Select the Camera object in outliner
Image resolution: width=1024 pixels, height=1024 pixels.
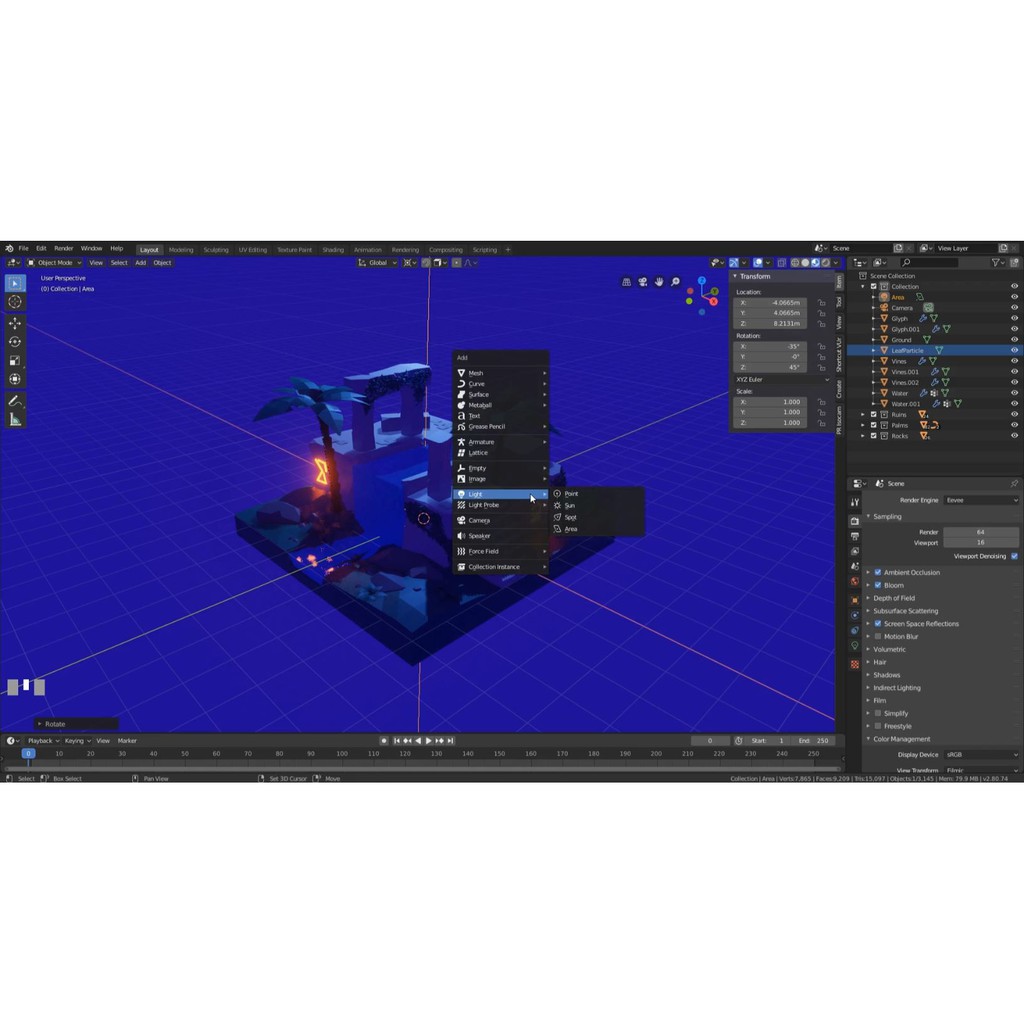[x=902, y=308]
